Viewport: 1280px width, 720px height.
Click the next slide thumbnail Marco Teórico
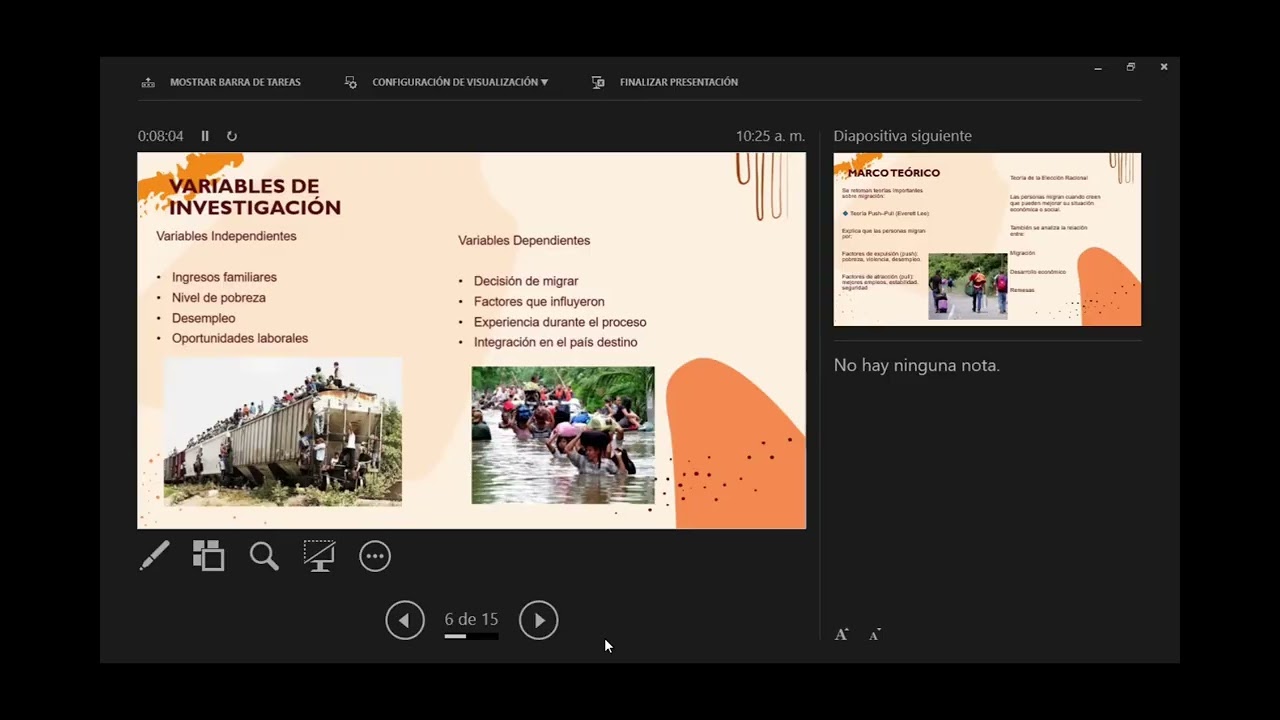pyautogui.click(x=987, y=239)
